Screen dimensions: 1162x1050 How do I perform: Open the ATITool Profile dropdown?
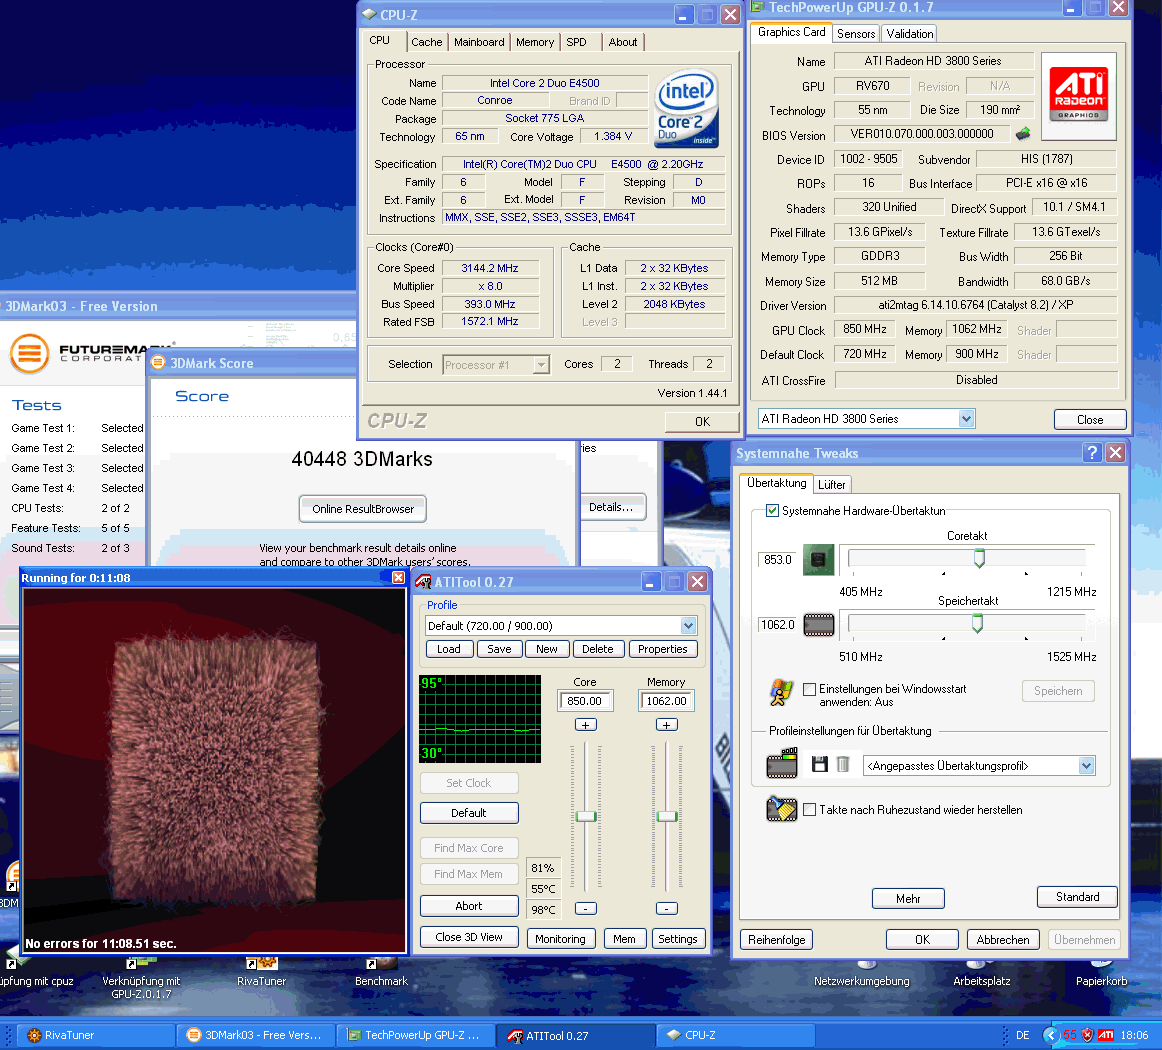(688, 626)
